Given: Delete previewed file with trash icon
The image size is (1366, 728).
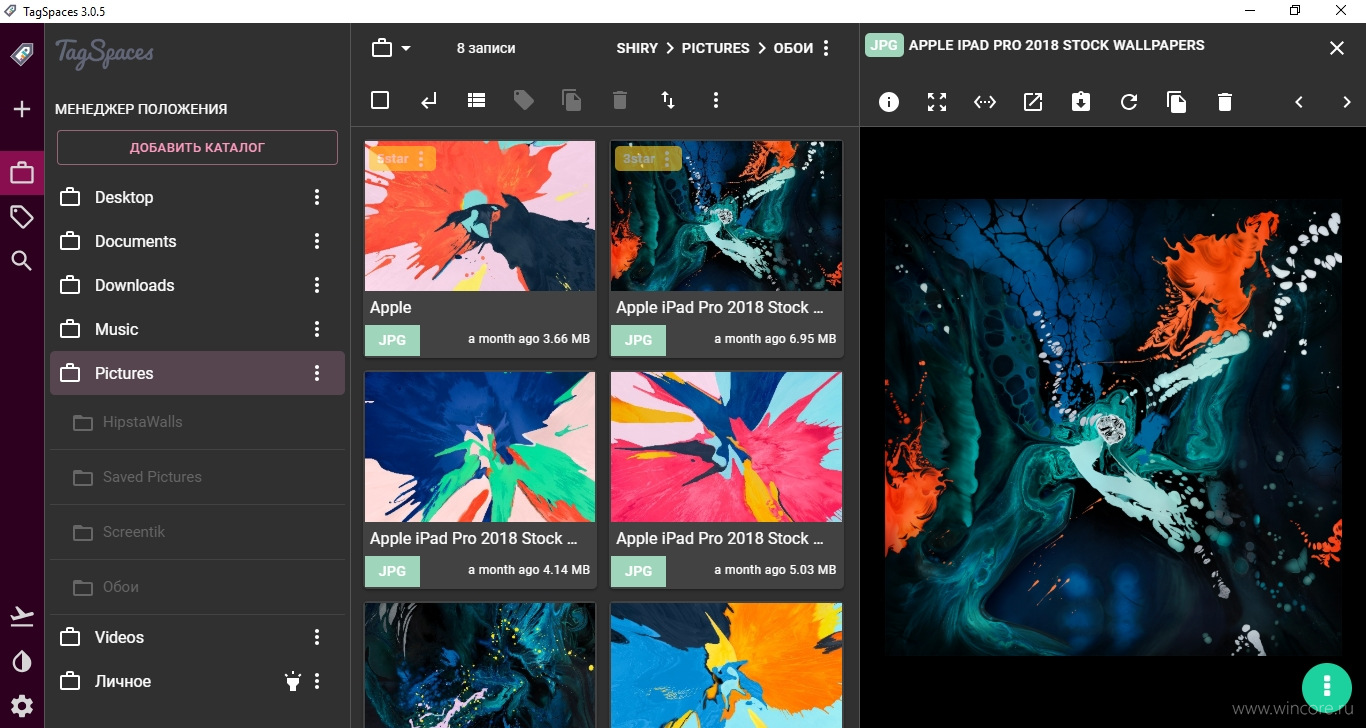Looking at the screenshot, I should 1225,102.
